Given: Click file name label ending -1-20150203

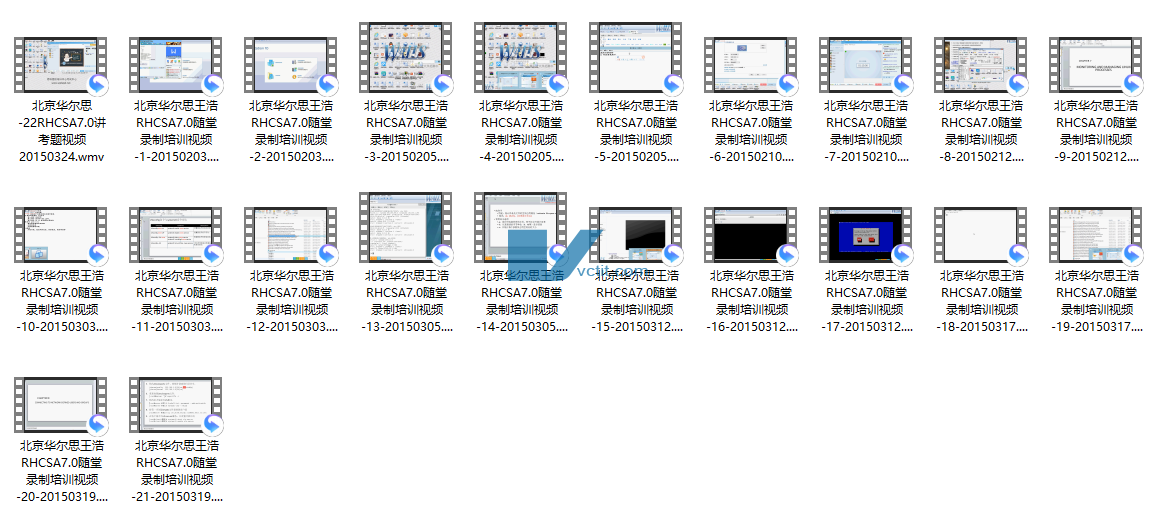Looking at the screenshot, I should 177,131.
